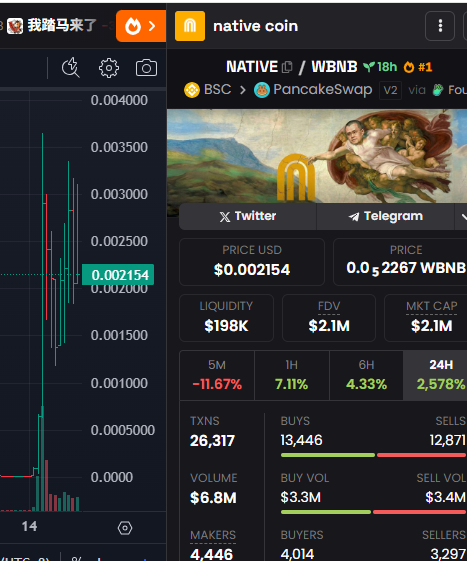
Task: Click the green buys ratio bar
Action: (328, 455)
